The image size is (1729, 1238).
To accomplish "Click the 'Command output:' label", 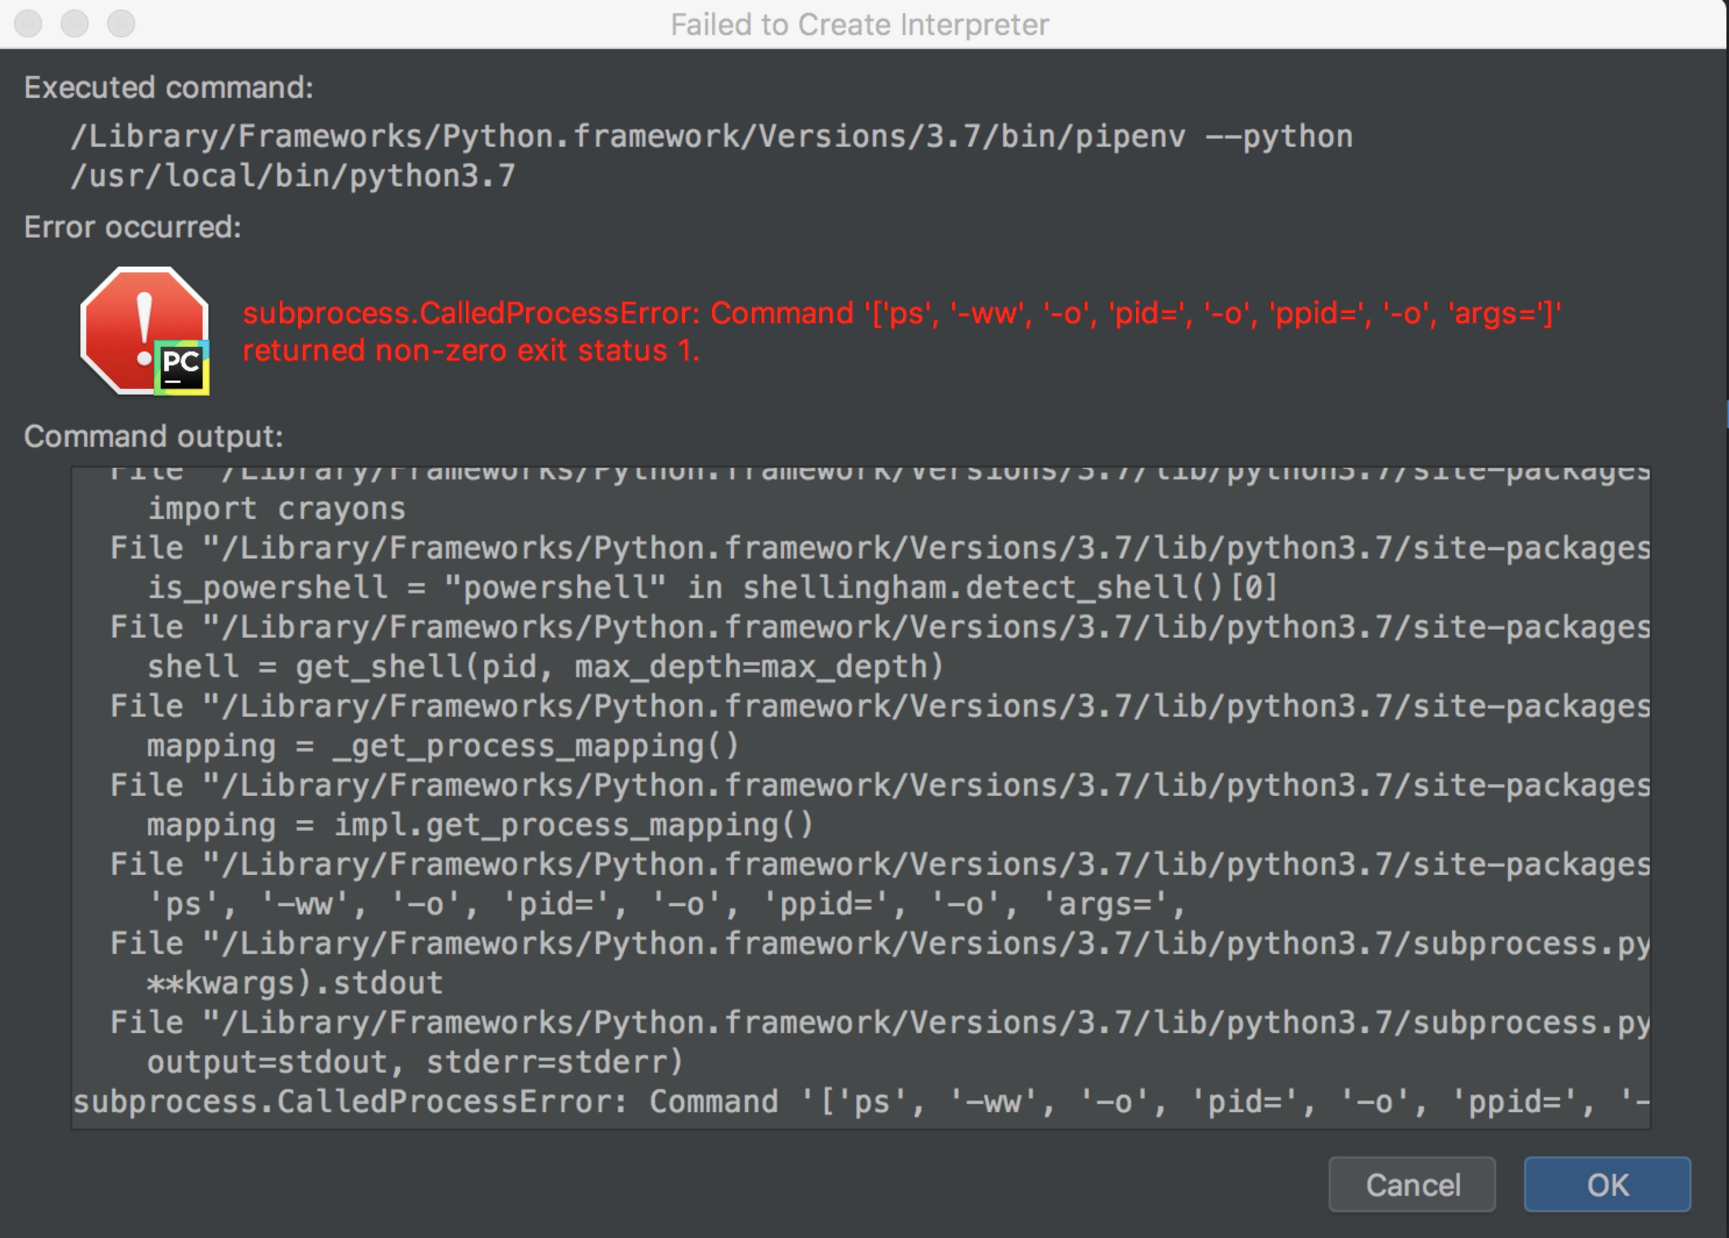I will coord(153,437).
